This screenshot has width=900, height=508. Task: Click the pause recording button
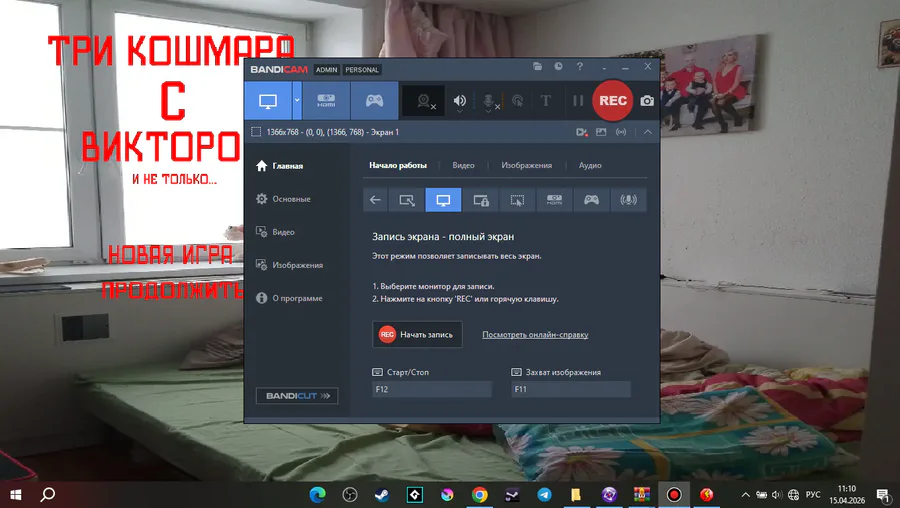(578, 101)
